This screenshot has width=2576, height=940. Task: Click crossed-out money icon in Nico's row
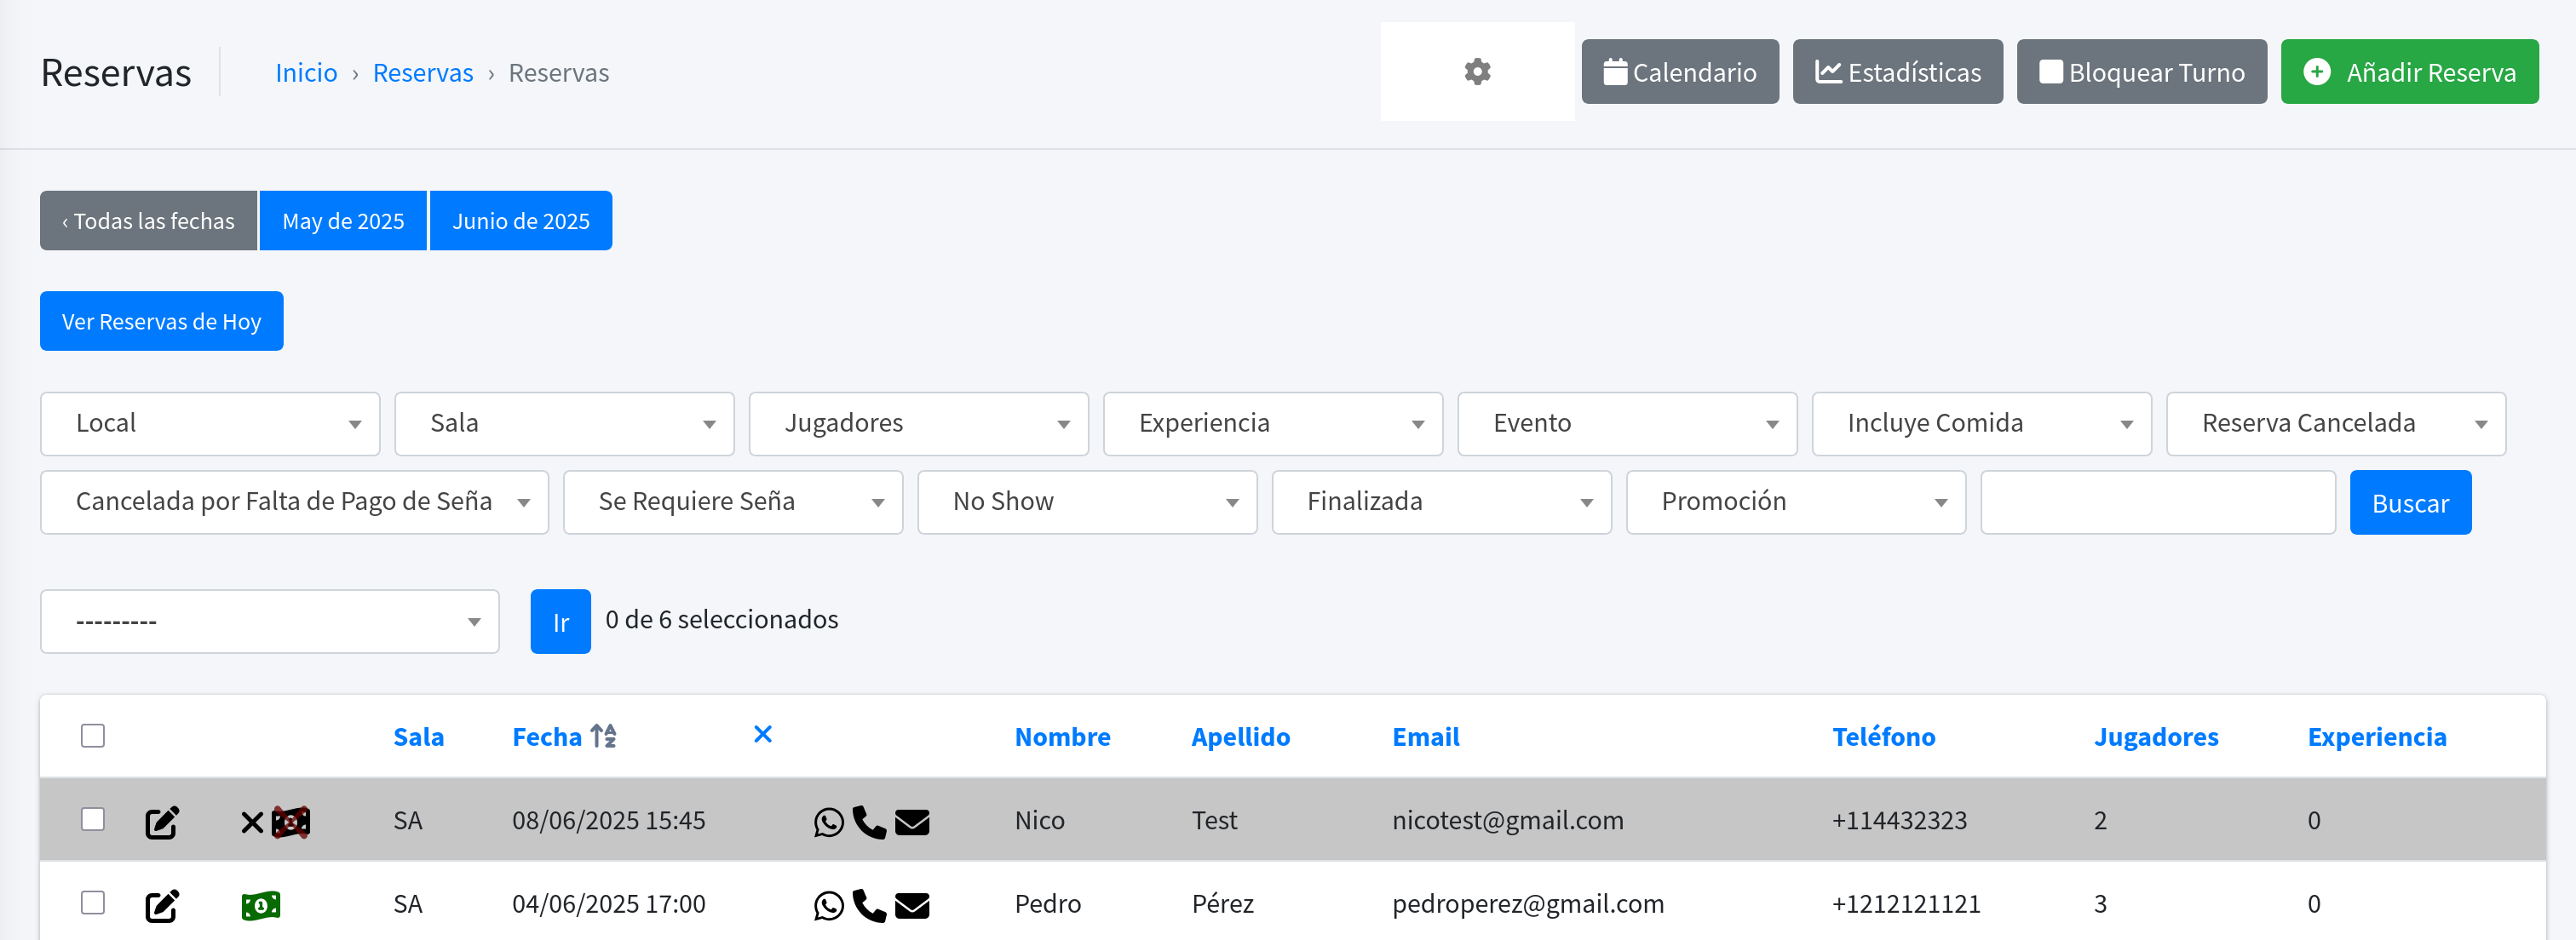coord(291,822)
